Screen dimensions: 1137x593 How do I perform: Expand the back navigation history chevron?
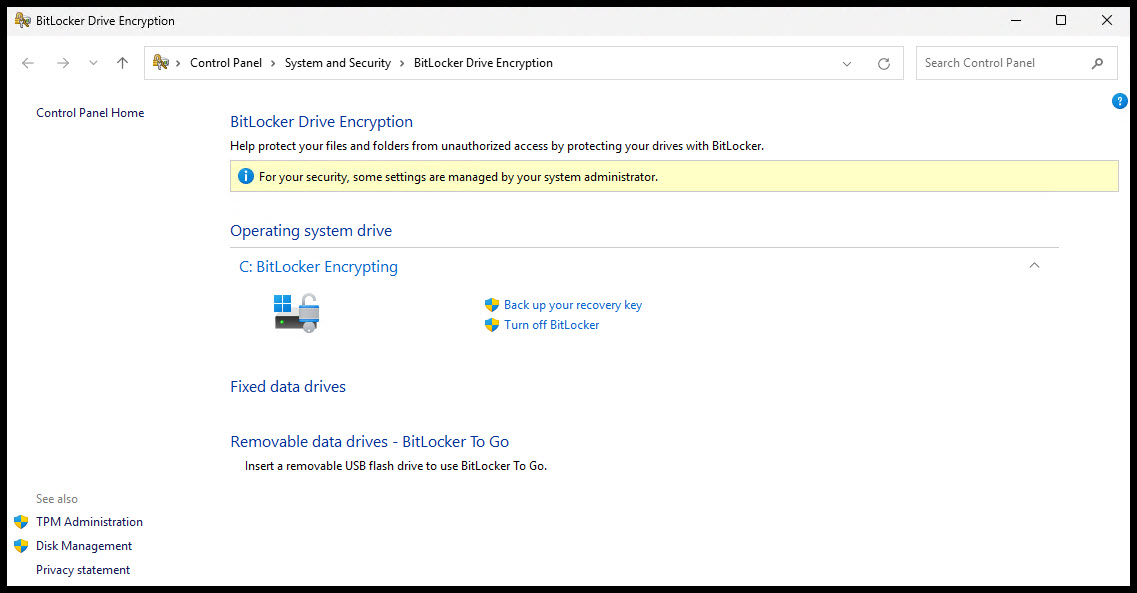coord(93,62)
